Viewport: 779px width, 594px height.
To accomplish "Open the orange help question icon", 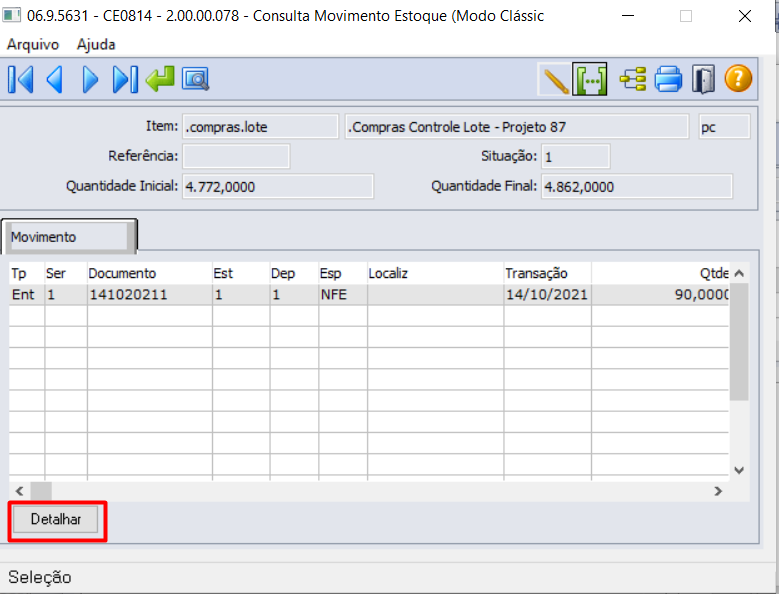I will [x=738, y=79].
